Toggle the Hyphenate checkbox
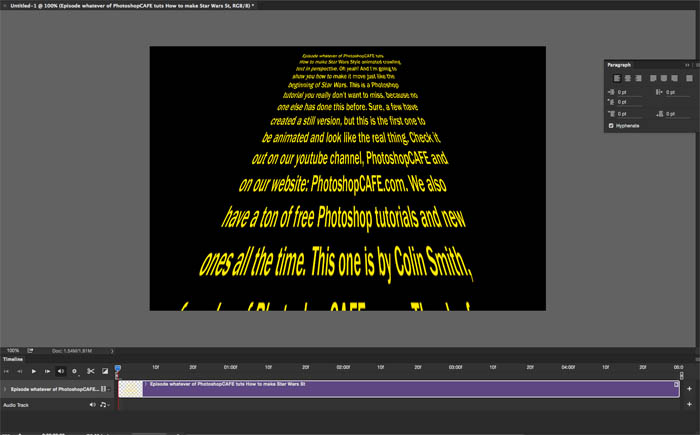 612,126
